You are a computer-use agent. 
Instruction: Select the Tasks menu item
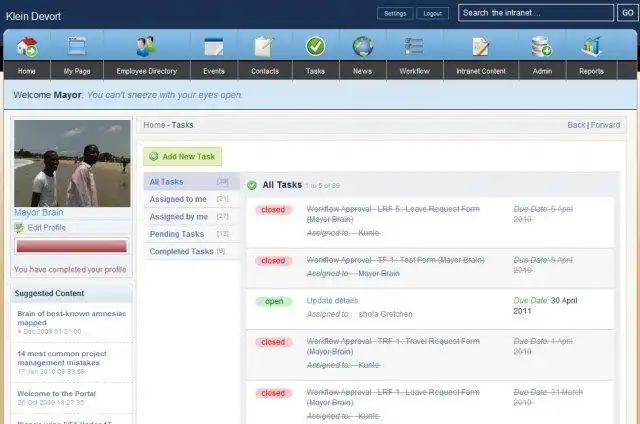[315, 71]
